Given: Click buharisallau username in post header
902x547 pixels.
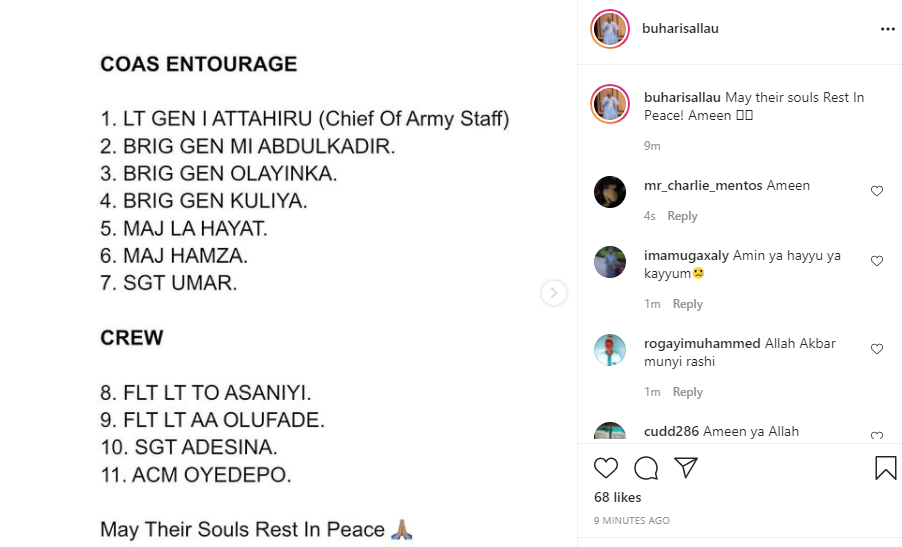Looking at the screenshot, I should point(680,29).
